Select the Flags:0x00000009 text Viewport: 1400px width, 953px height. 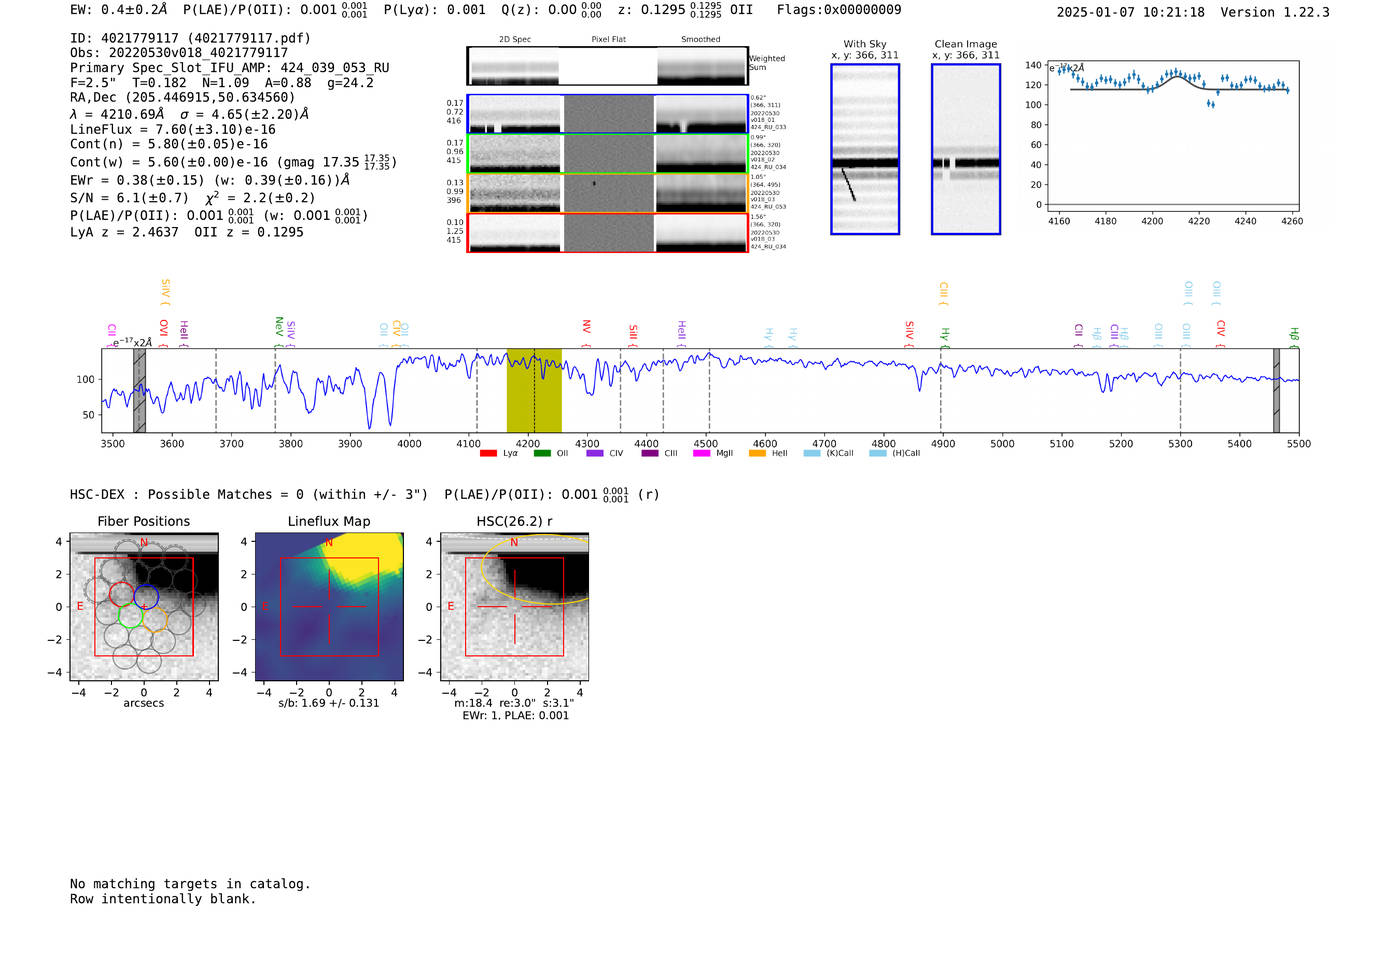click(839, 10)
